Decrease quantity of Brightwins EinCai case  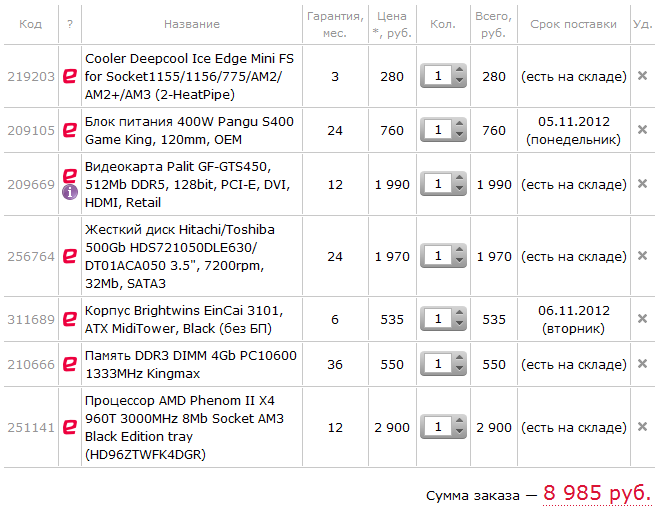pos(460,325)
